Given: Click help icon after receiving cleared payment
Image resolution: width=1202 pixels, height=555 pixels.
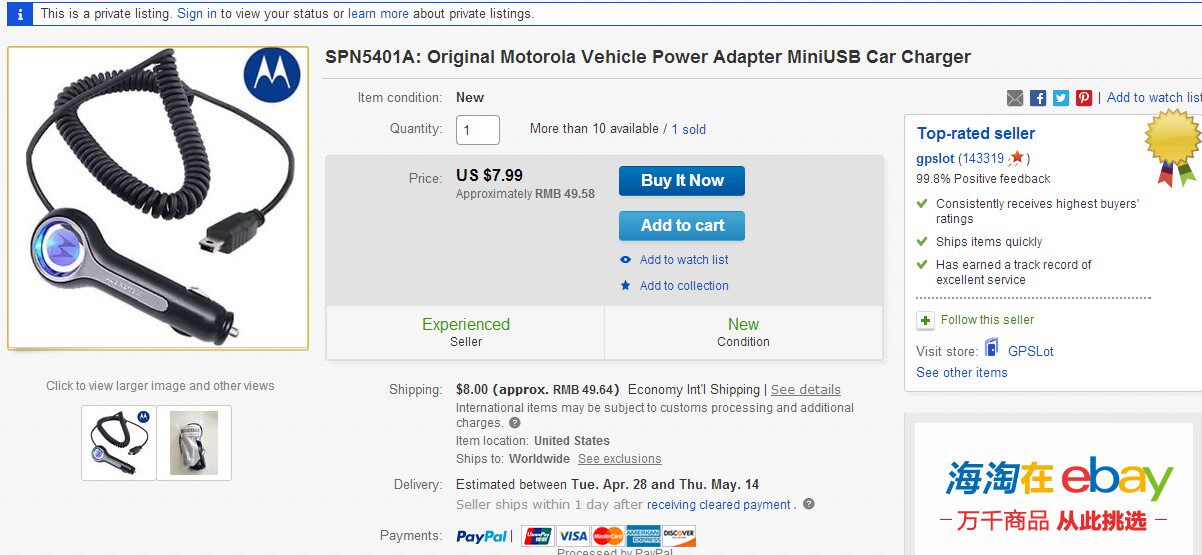Looking at the screenshot, I should (x=808, y=504).
